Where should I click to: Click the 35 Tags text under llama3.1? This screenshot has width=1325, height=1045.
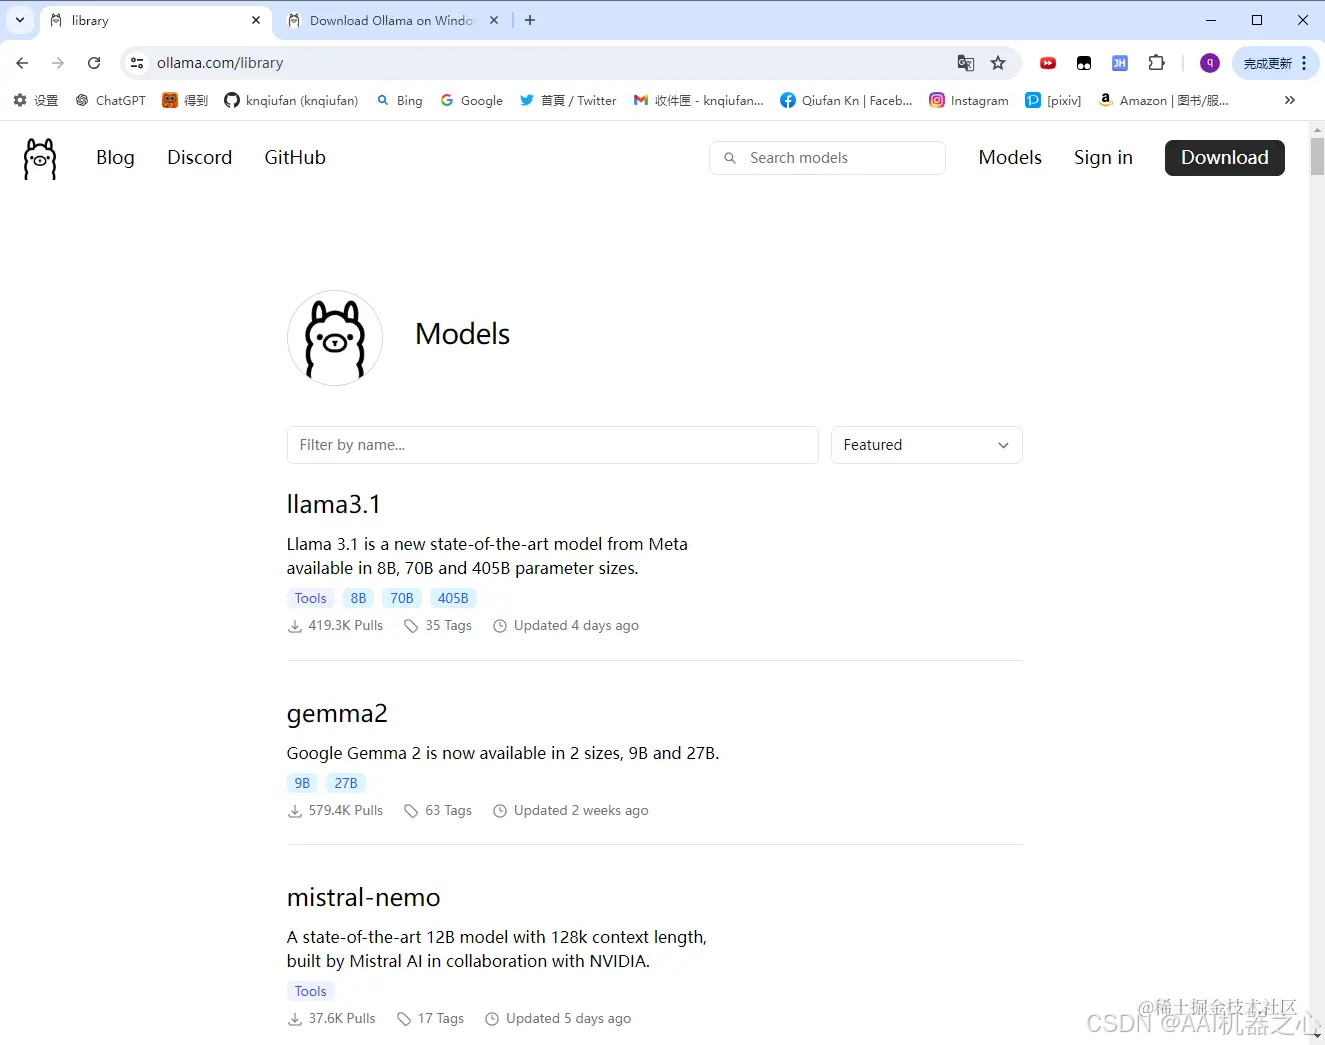(x=448, y=625)
